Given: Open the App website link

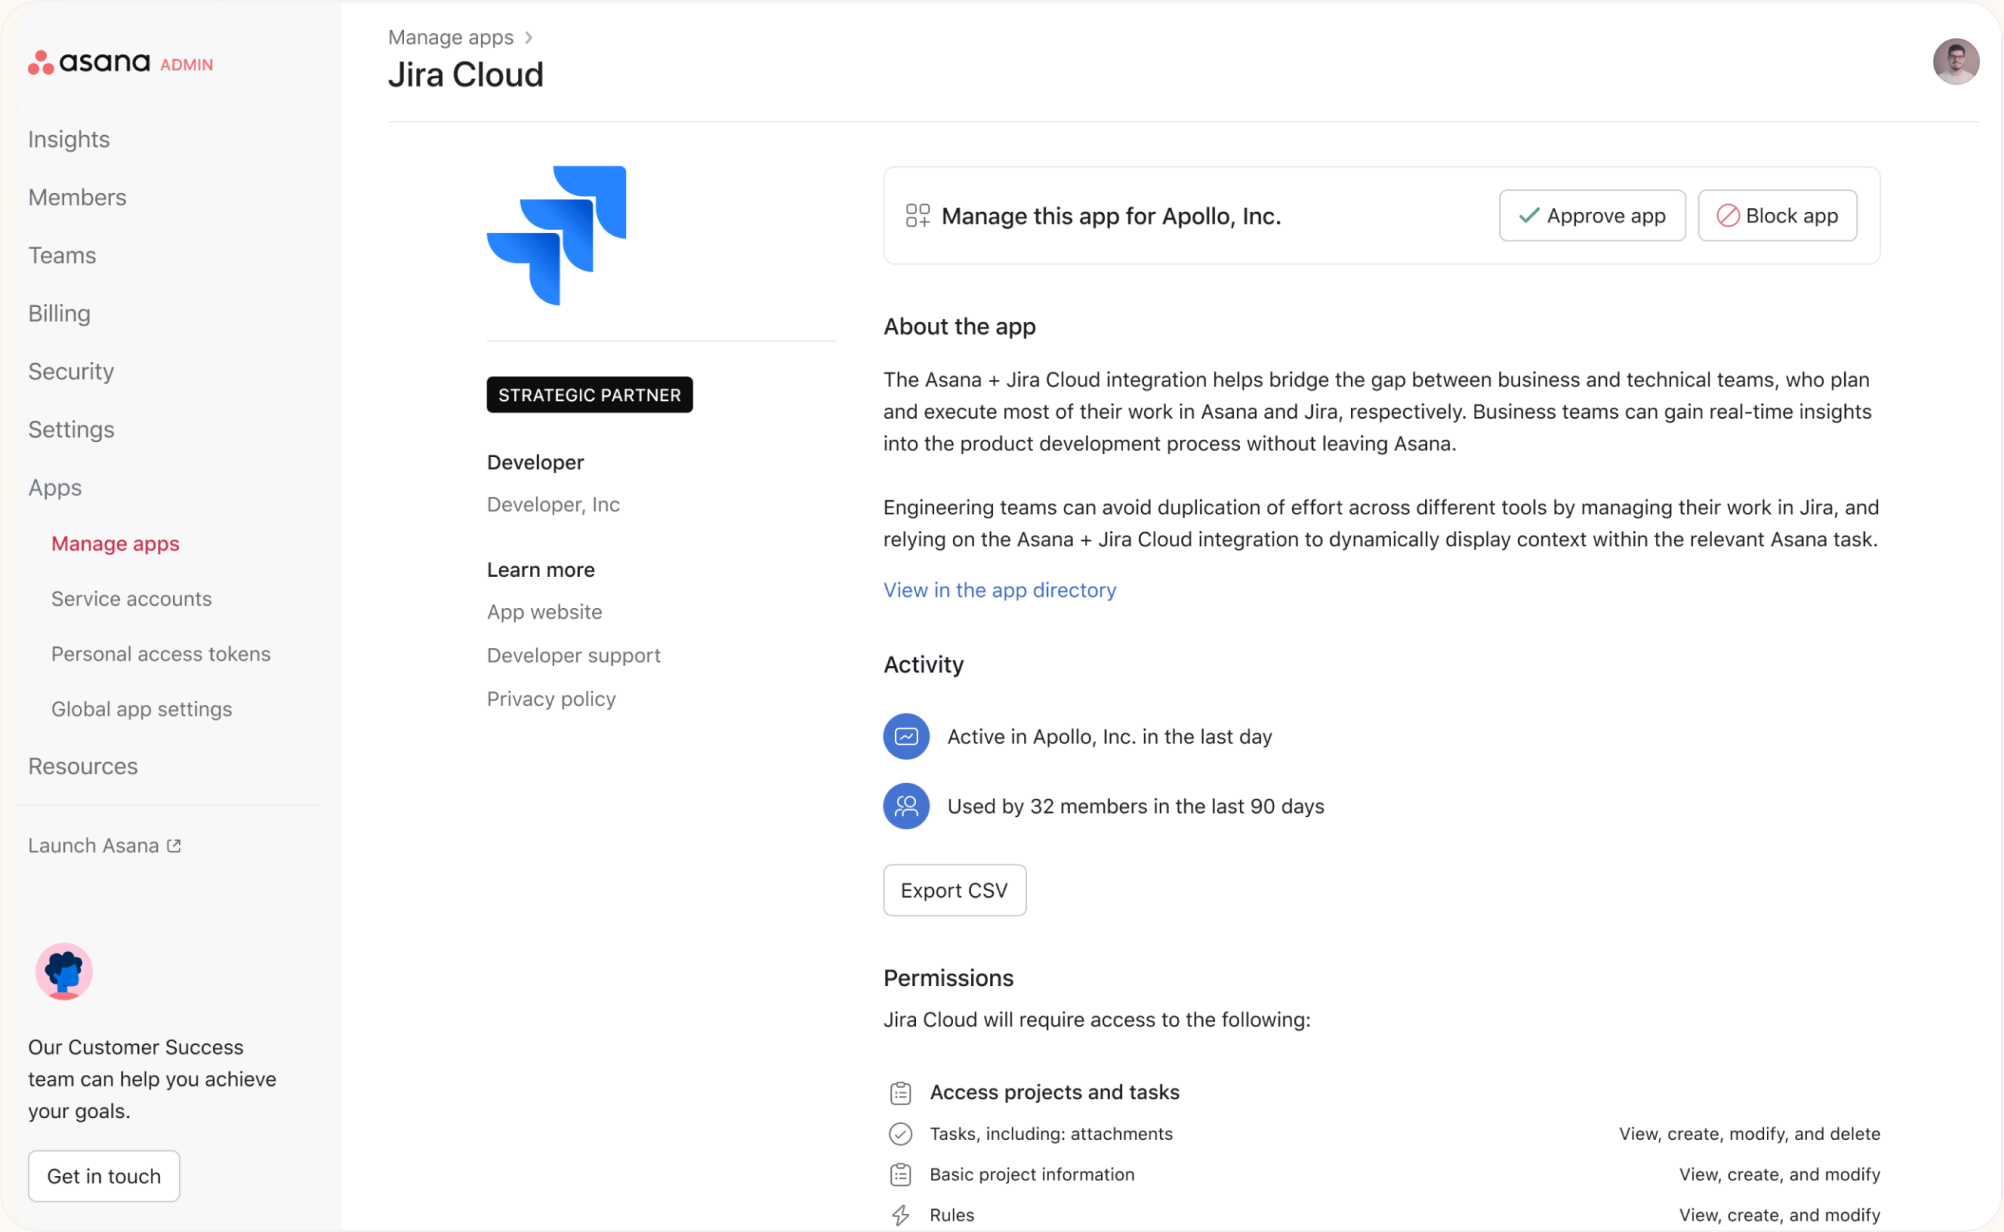Looking at the screenshot, I should click(544, 612).
